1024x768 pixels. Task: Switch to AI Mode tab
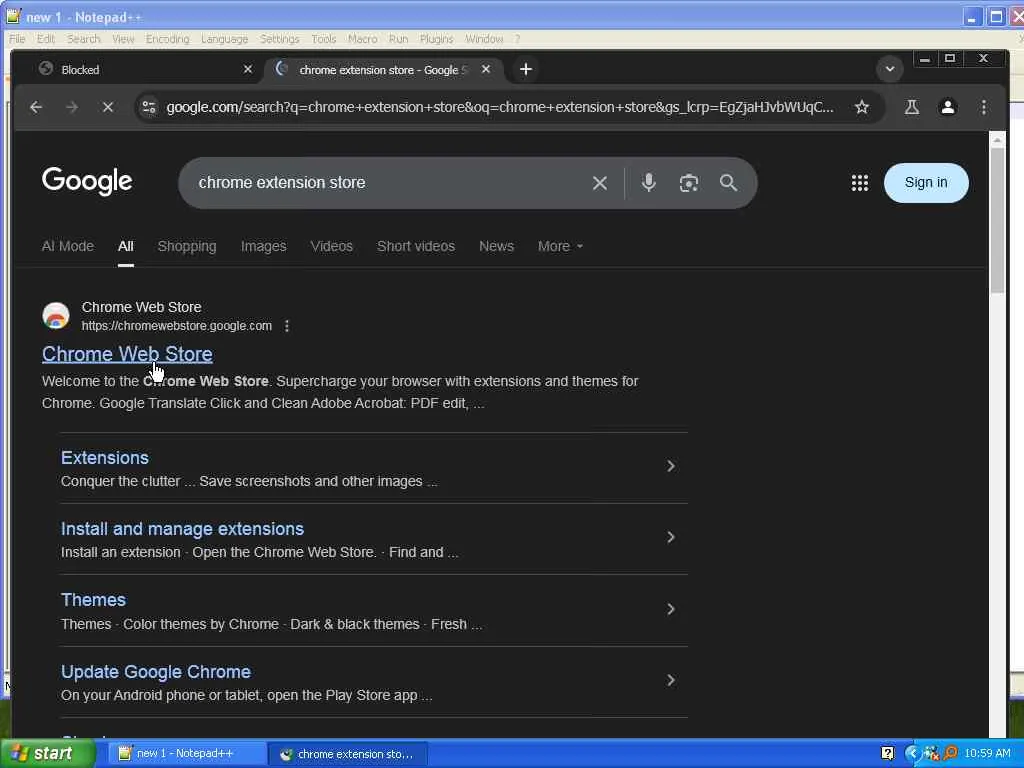pyautogui.click(x=68, y=246)
